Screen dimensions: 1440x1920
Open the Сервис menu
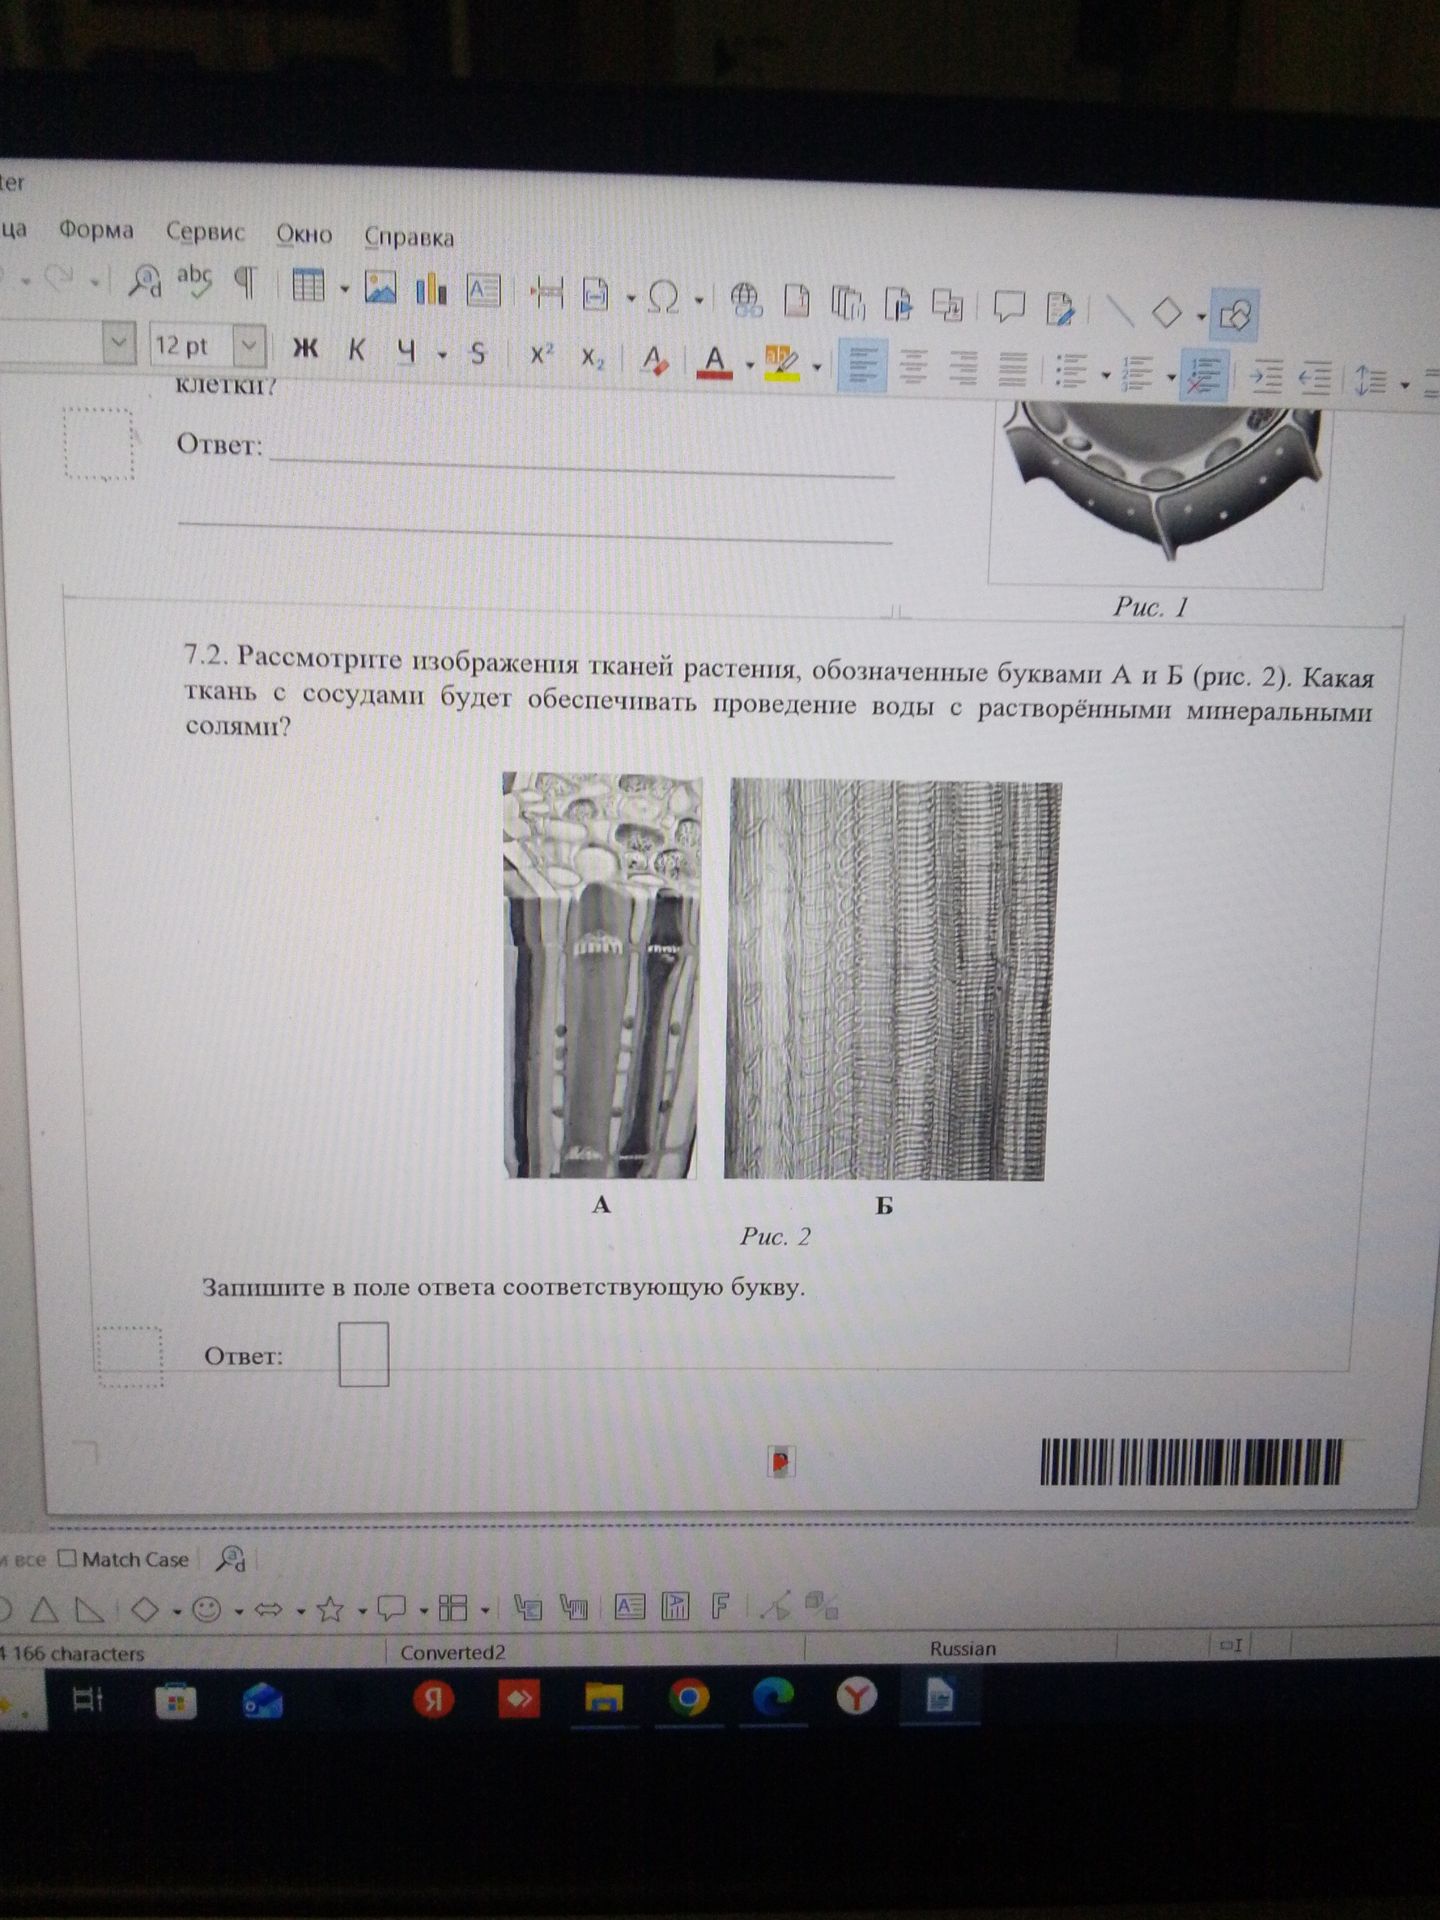click(205, 232)
